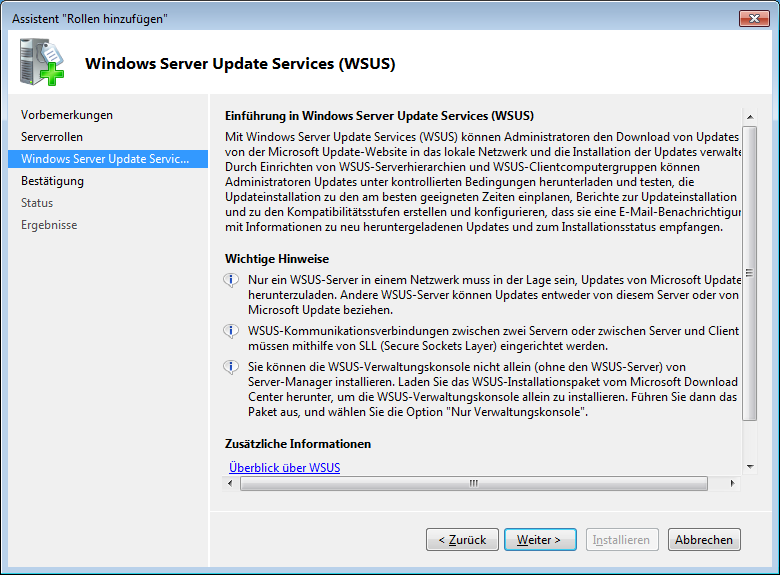The height and width of the screenshot is (575, 780).
Task: Click the heading 'Einführung in Windows Server Update Services (WSUS)'
Action: point(379,116)
